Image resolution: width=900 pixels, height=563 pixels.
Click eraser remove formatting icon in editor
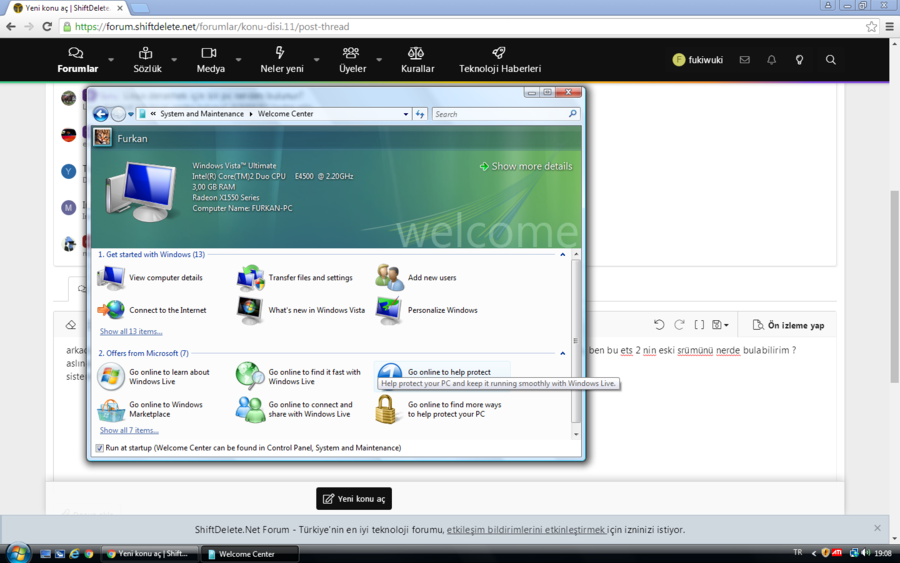coord(71,325)
